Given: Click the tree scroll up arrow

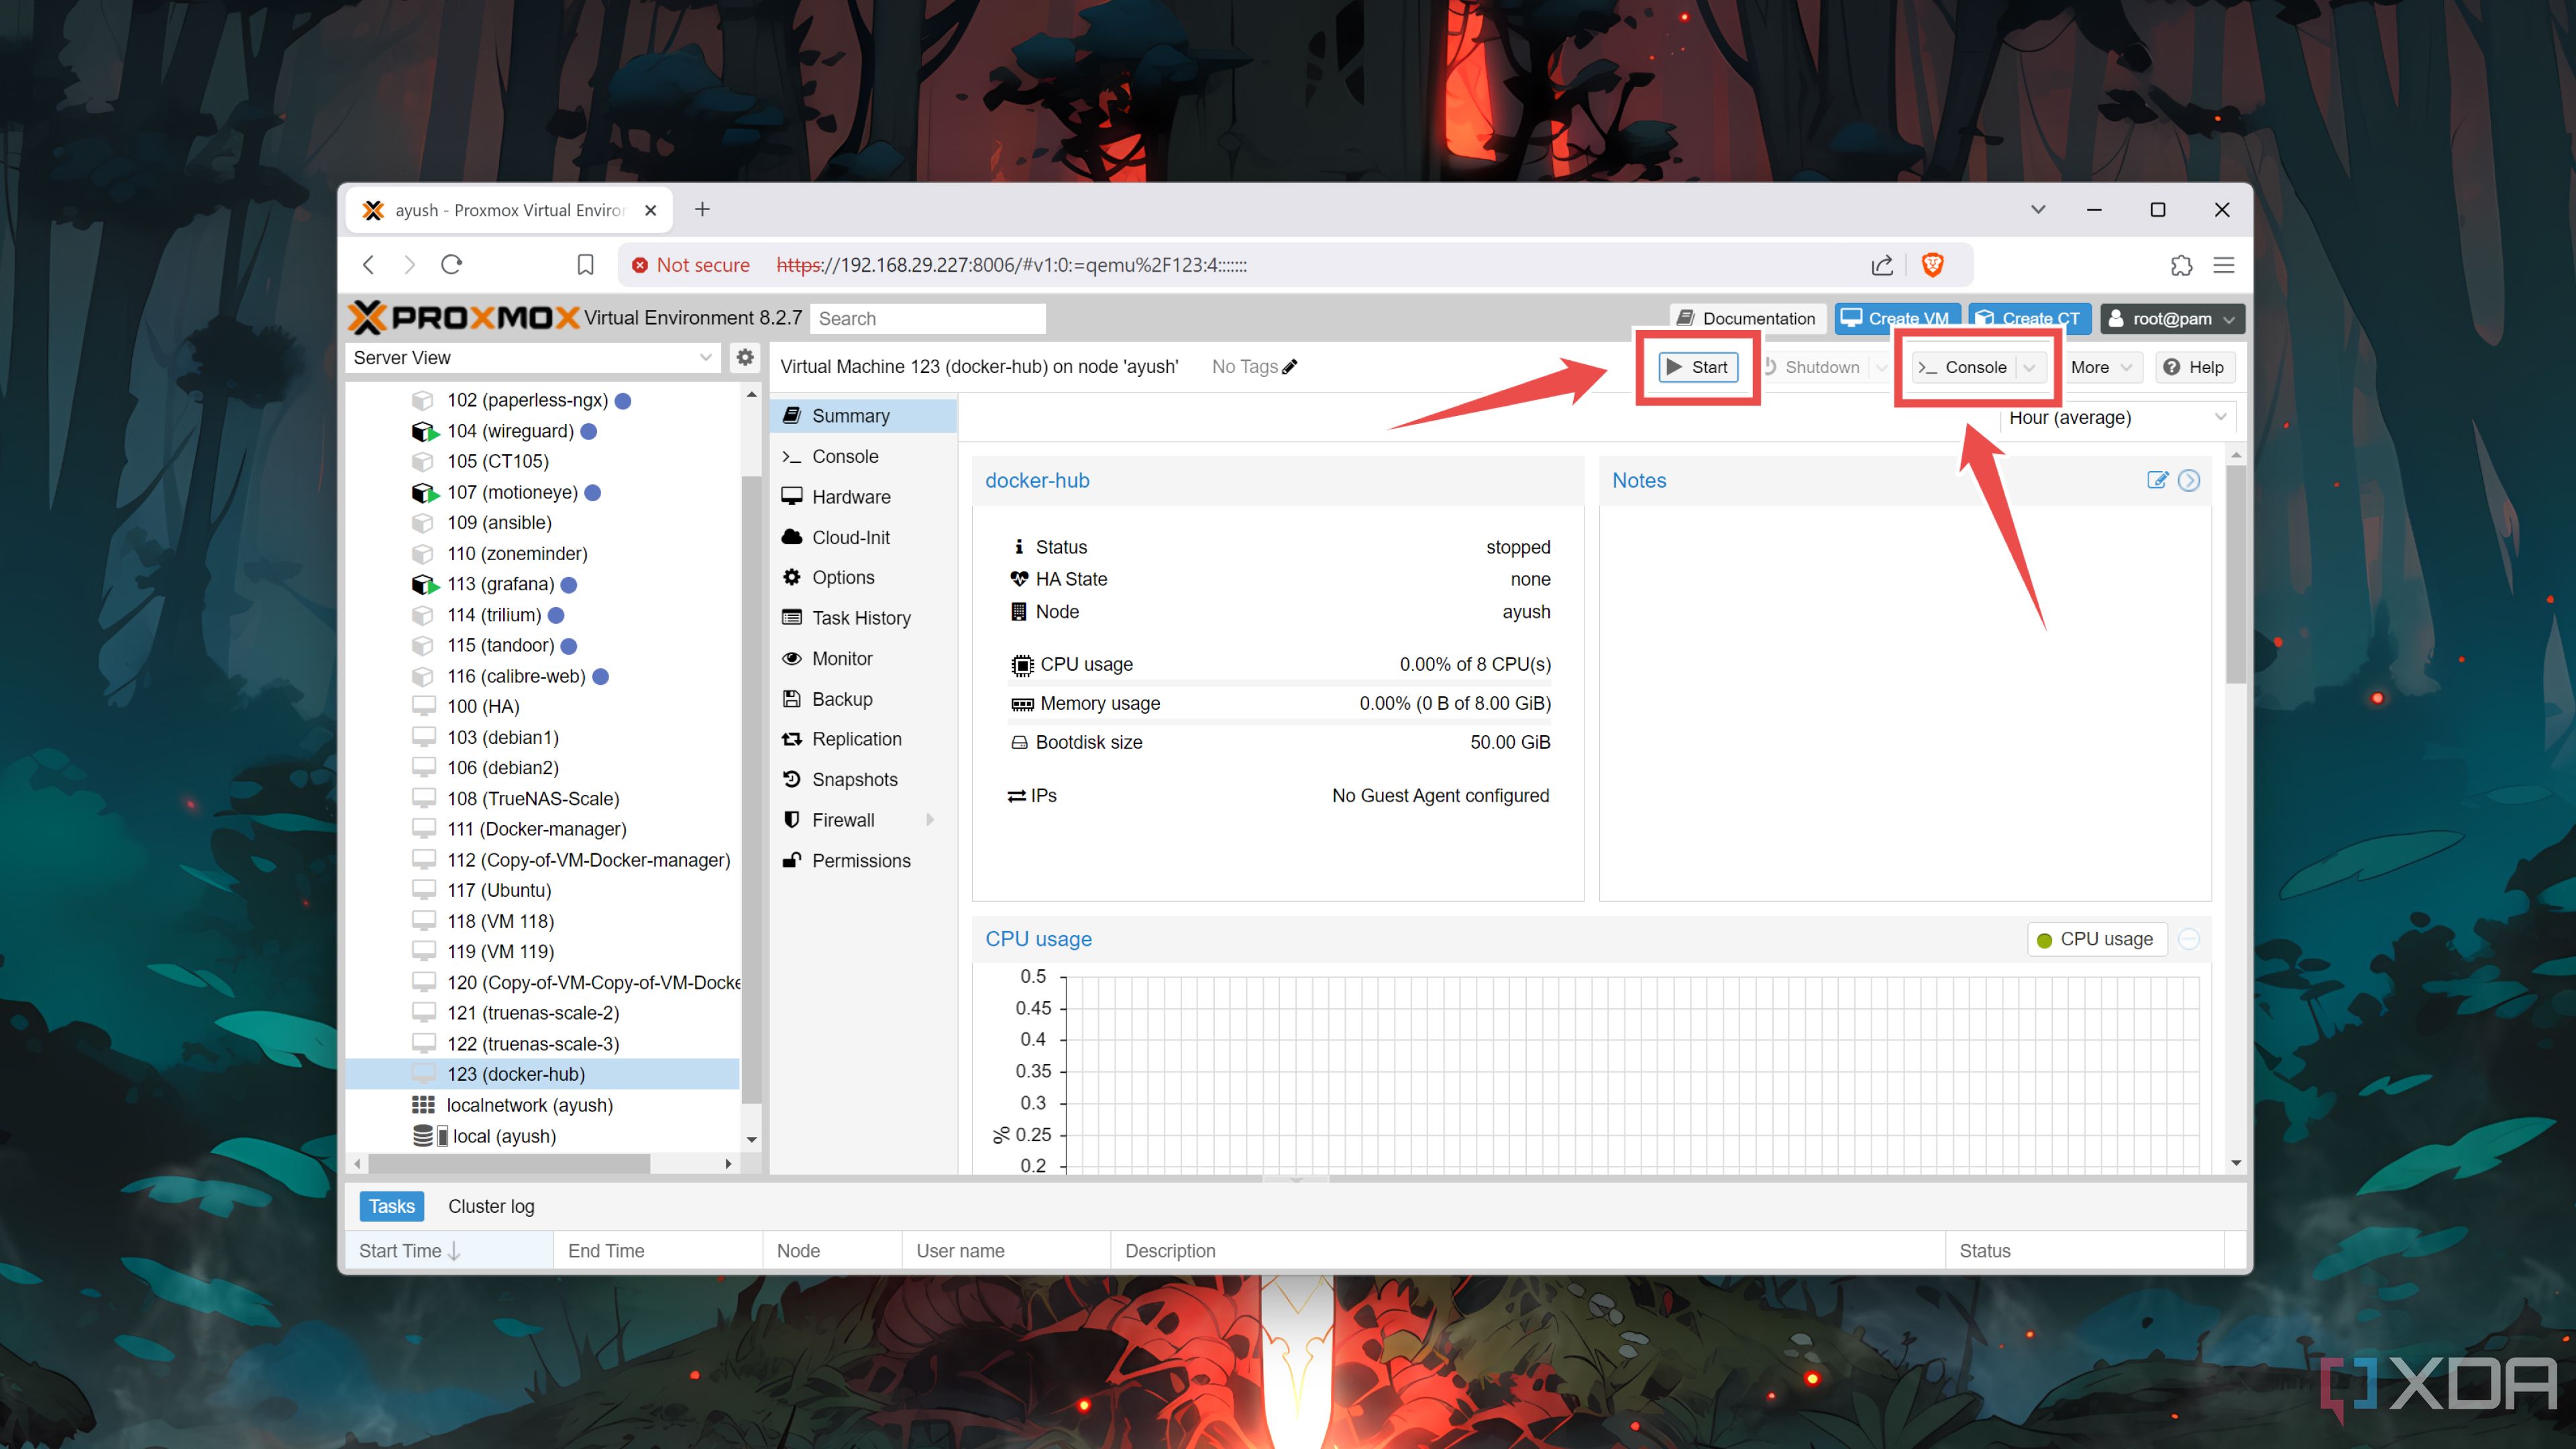Looking at the screenshot, I should (x=751, y=395).
